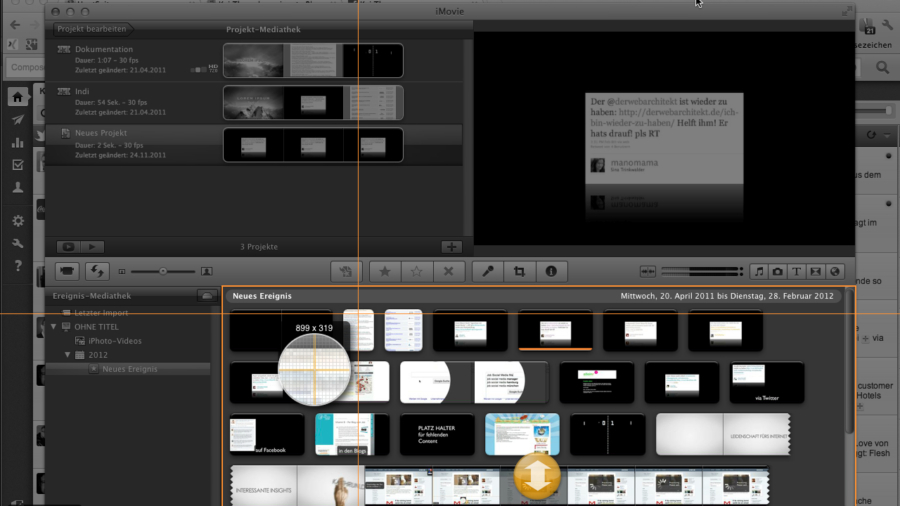900x506 pixels.
Task: Select the crop and rotate tool
Action: pos(519,271)
